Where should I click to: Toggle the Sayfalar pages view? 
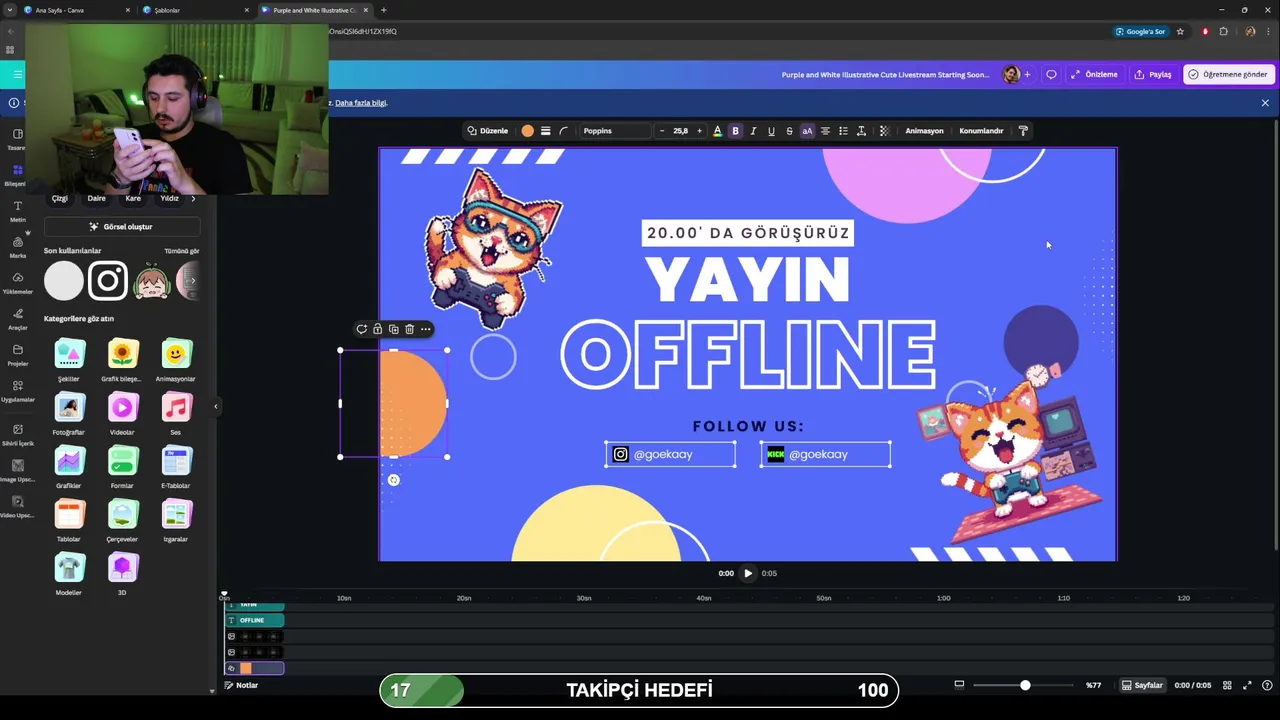coord(1142,685)
